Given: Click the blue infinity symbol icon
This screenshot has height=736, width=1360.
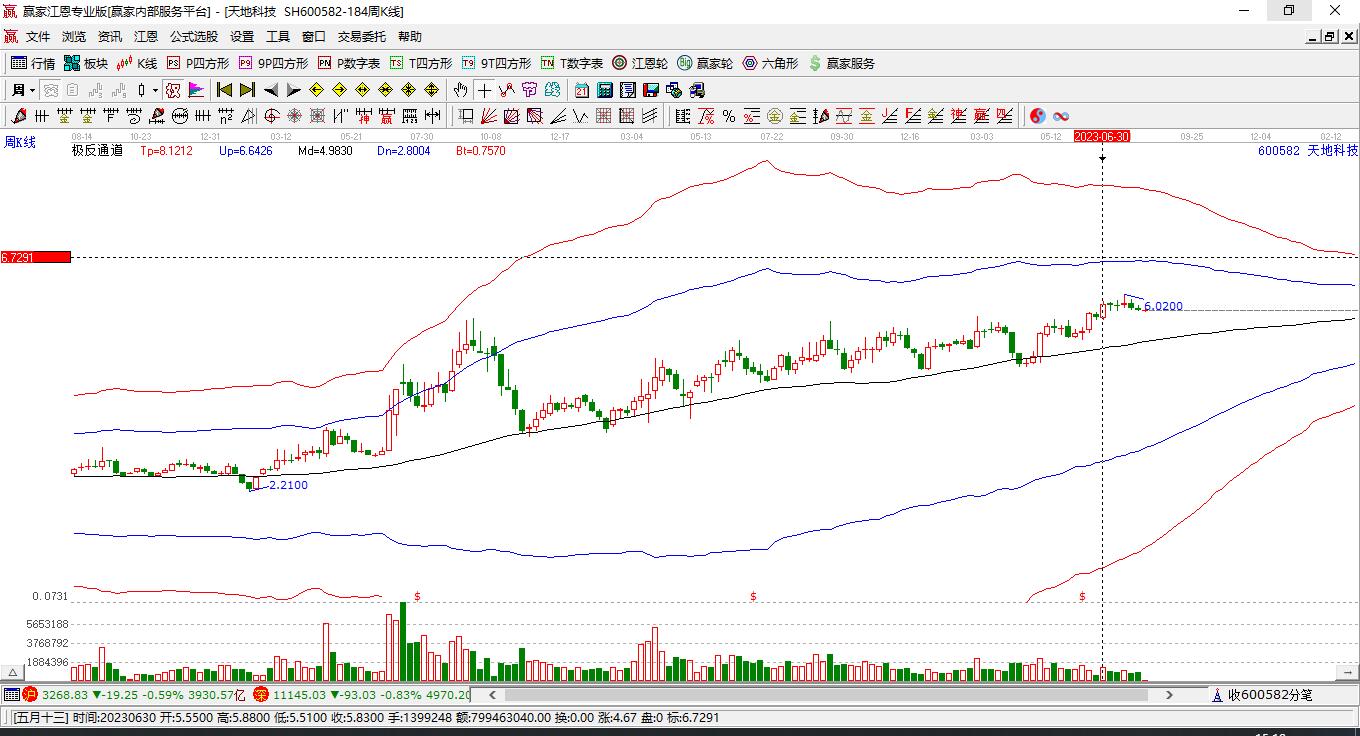Looking at the screenshot, I should pyautogui.click(x=1061, y=116).
